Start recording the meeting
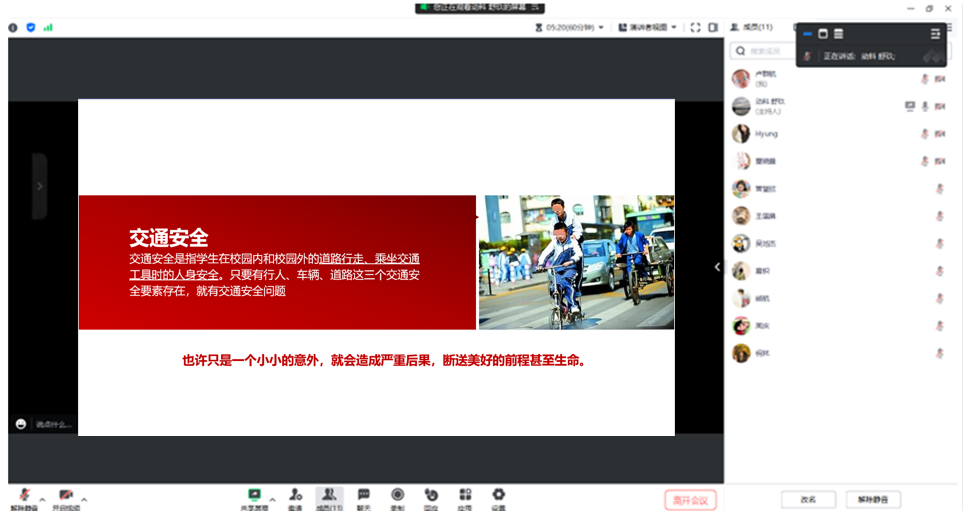Screen dimensions: 969x516 397,497
